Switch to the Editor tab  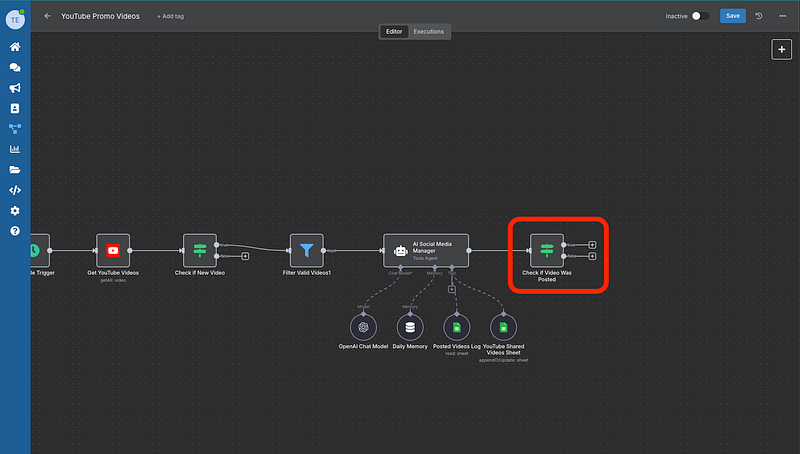click(394, 32)
